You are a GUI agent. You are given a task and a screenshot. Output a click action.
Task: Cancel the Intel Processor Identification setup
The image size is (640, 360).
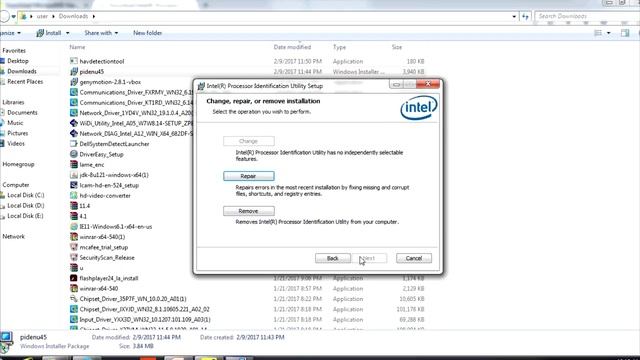[x=413, y=258]
